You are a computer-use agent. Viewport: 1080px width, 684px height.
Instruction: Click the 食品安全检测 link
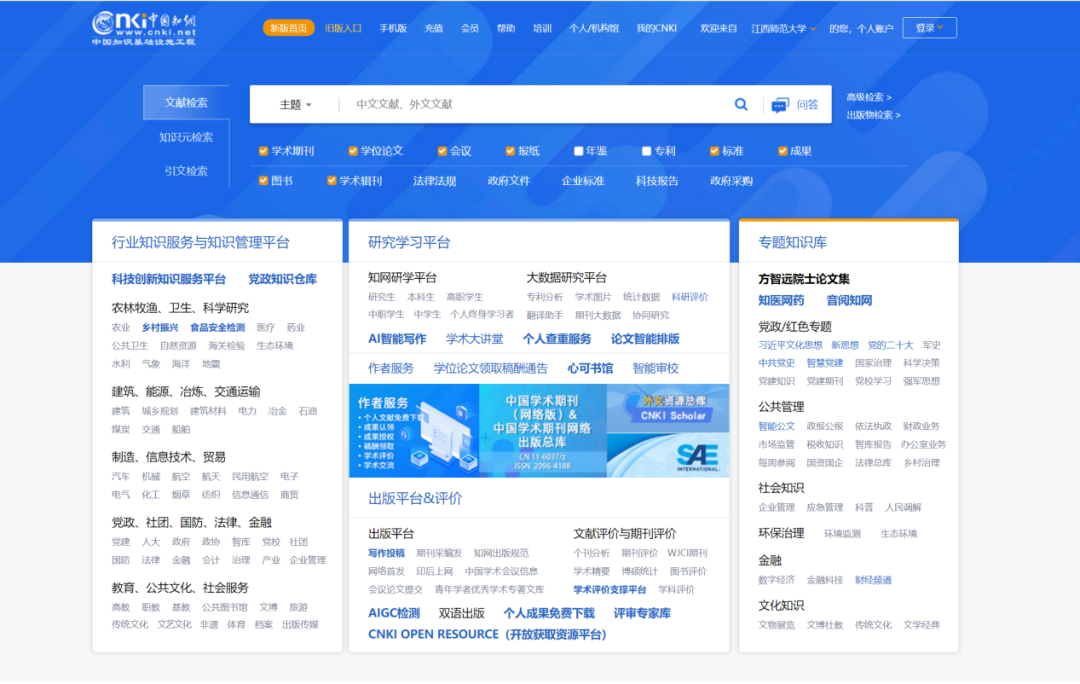pos(218,328)
